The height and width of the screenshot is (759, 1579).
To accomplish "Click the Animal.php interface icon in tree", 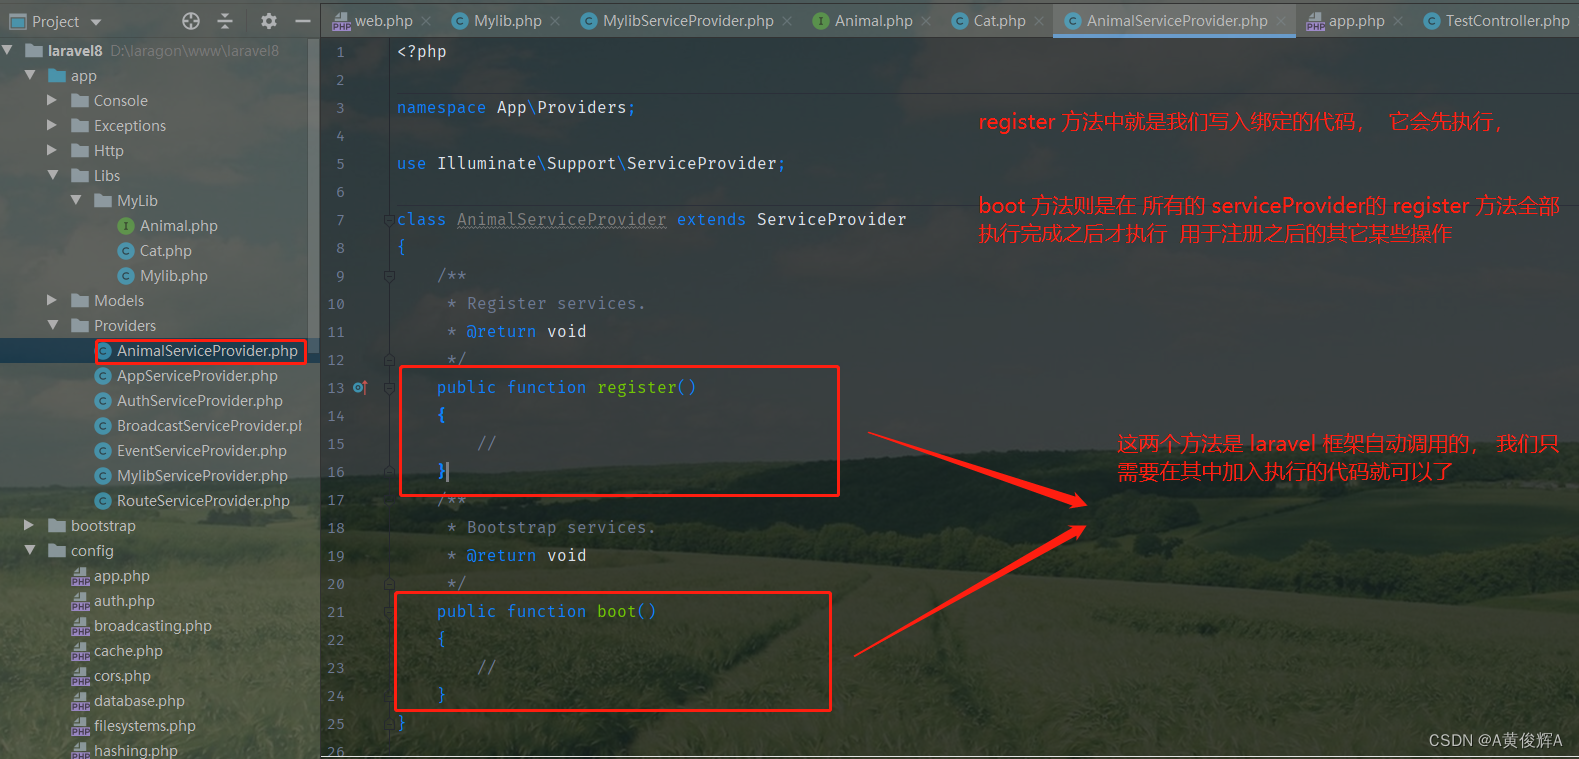I will (x=126, y=226).
